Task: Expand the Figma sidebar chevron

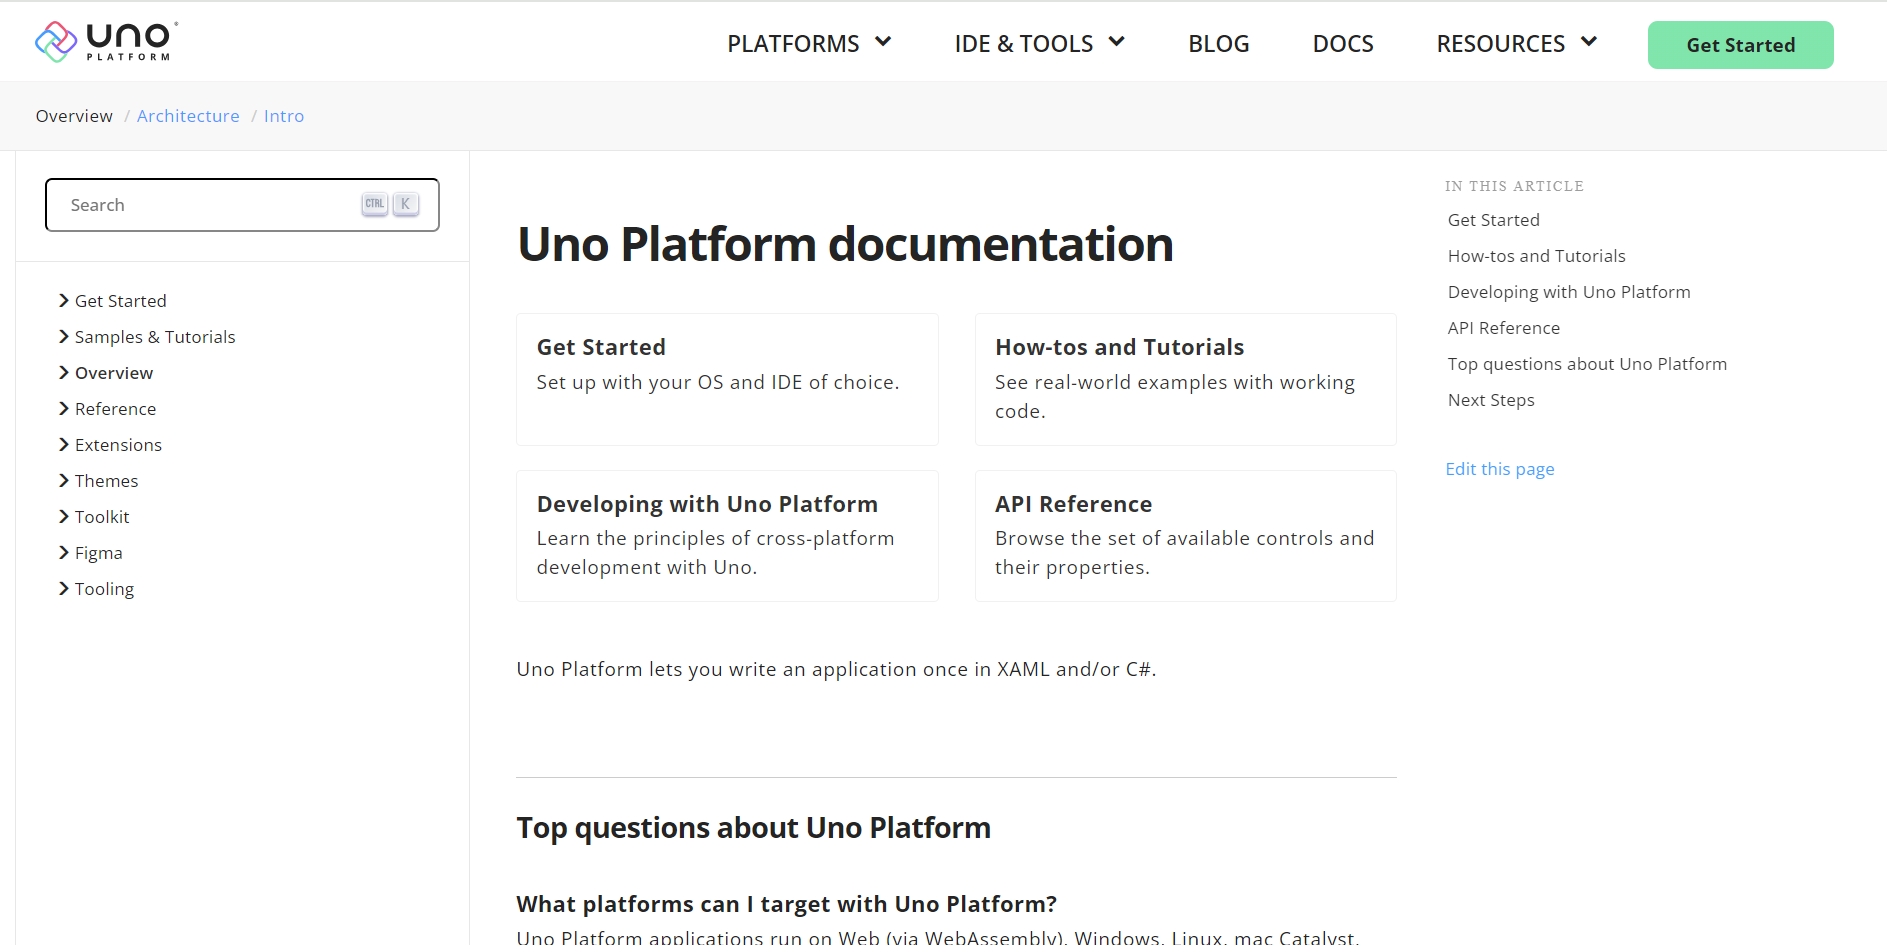Action: pos(64,553)
